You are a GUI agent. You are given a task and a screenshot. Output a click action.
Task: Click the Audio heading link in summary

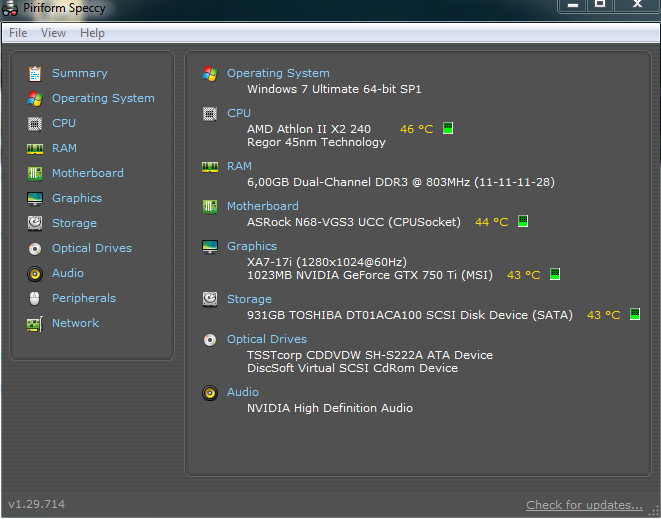(243, 393)
